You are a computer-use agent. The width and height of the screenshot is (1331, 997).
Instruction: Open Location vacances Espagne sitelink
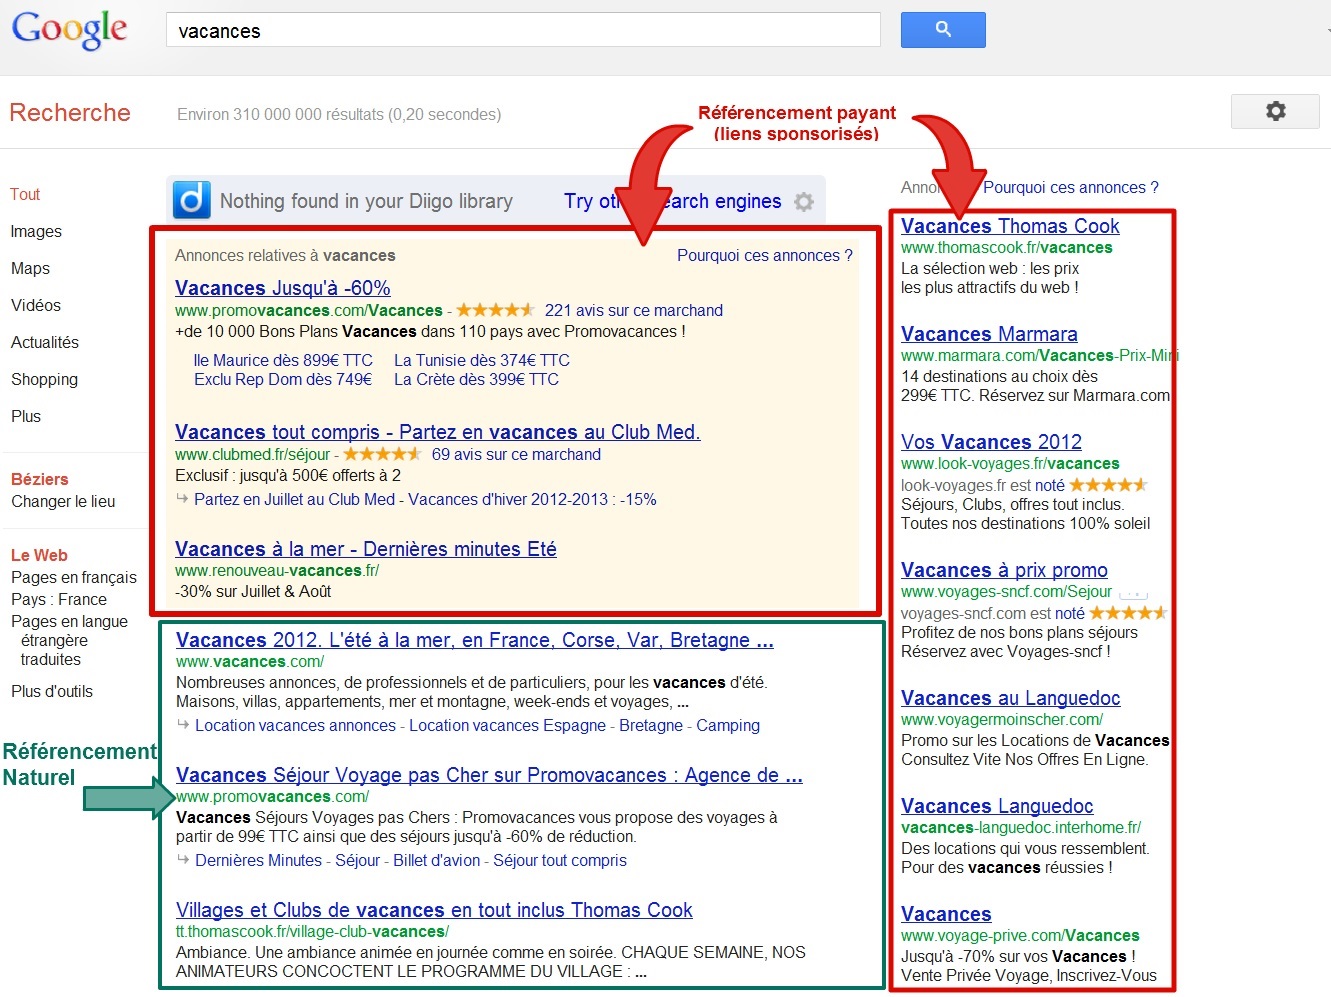coord(507,725)
